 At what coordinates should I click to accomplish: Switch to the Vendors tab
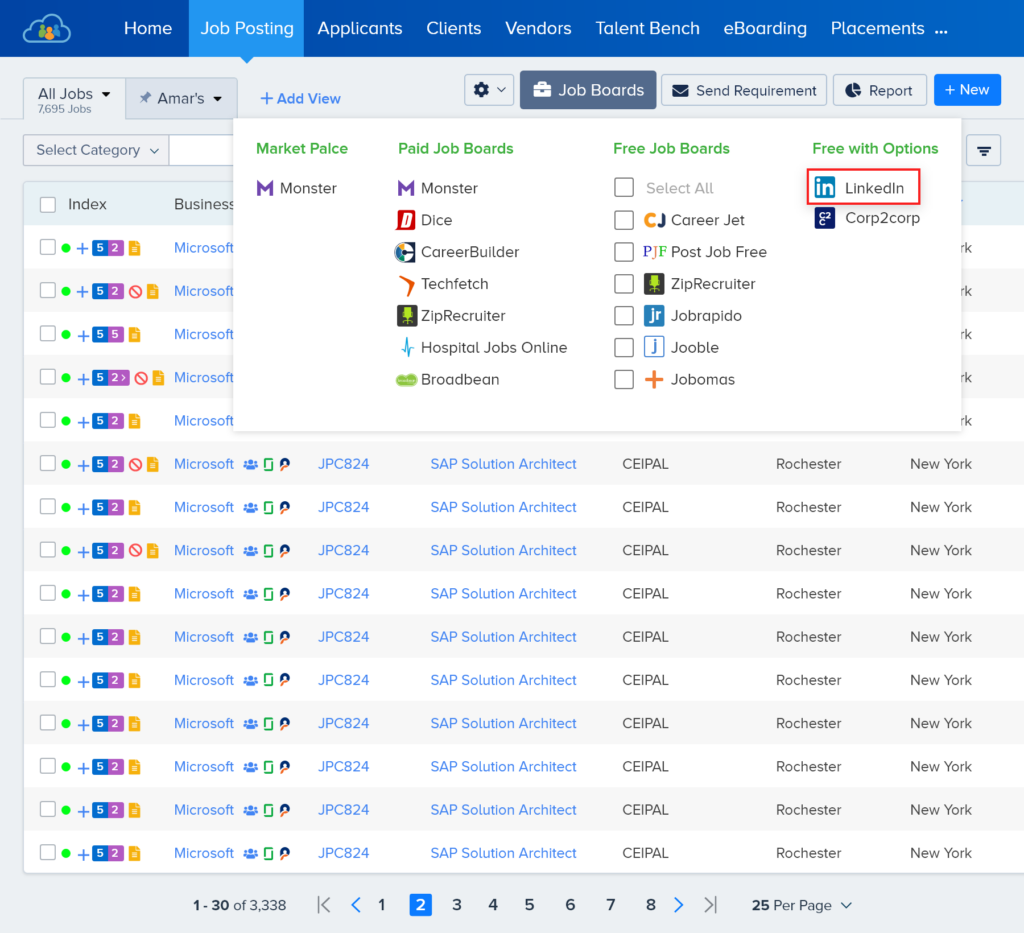click(538, 28)
